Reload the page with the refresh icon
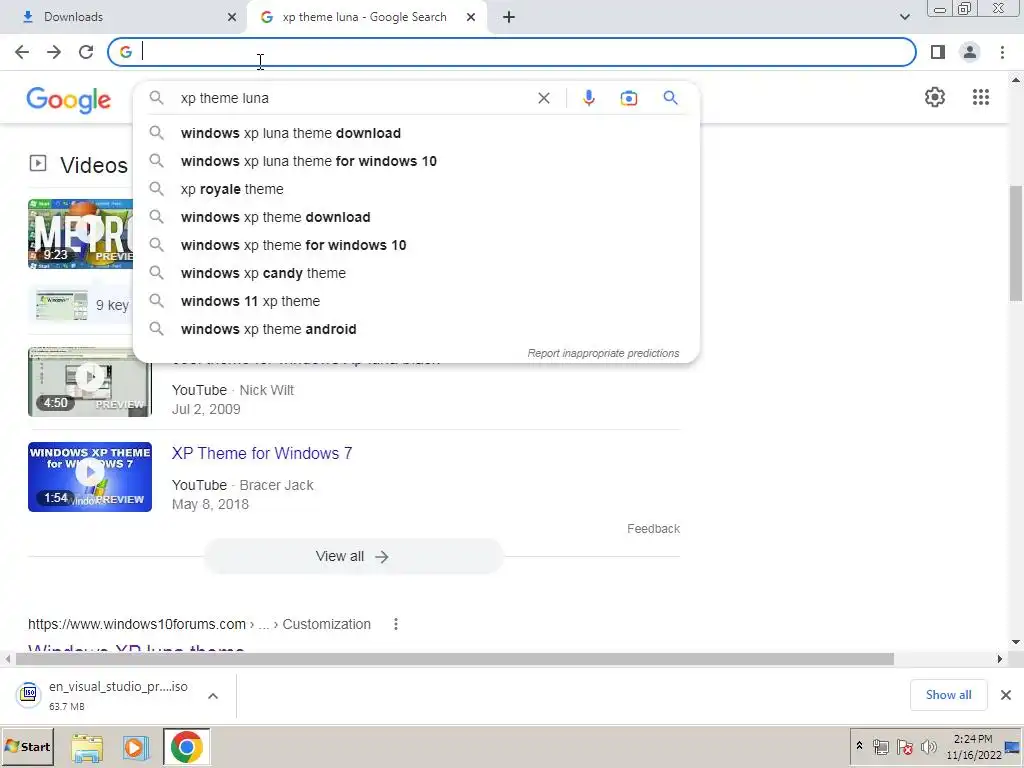 click(x=86, y=52)
